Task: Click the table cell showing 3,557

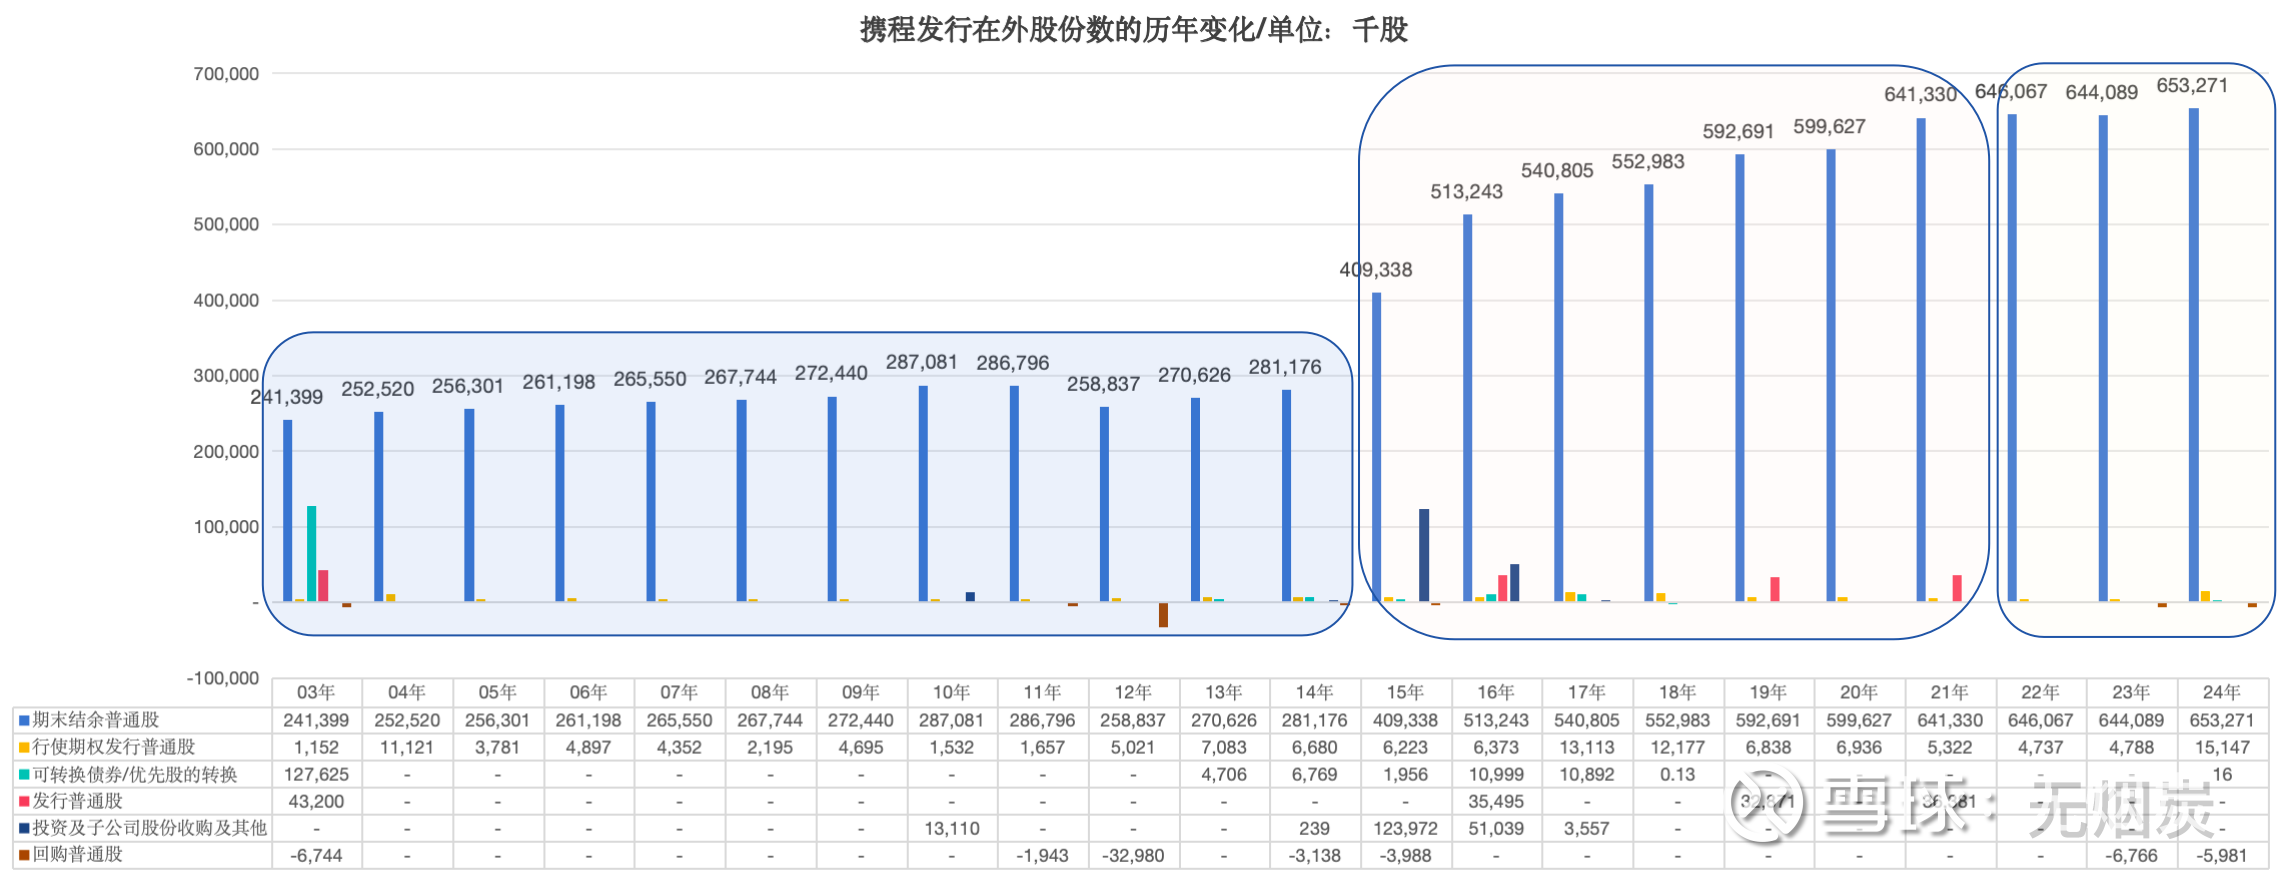Action: (x=1586, y=828)
